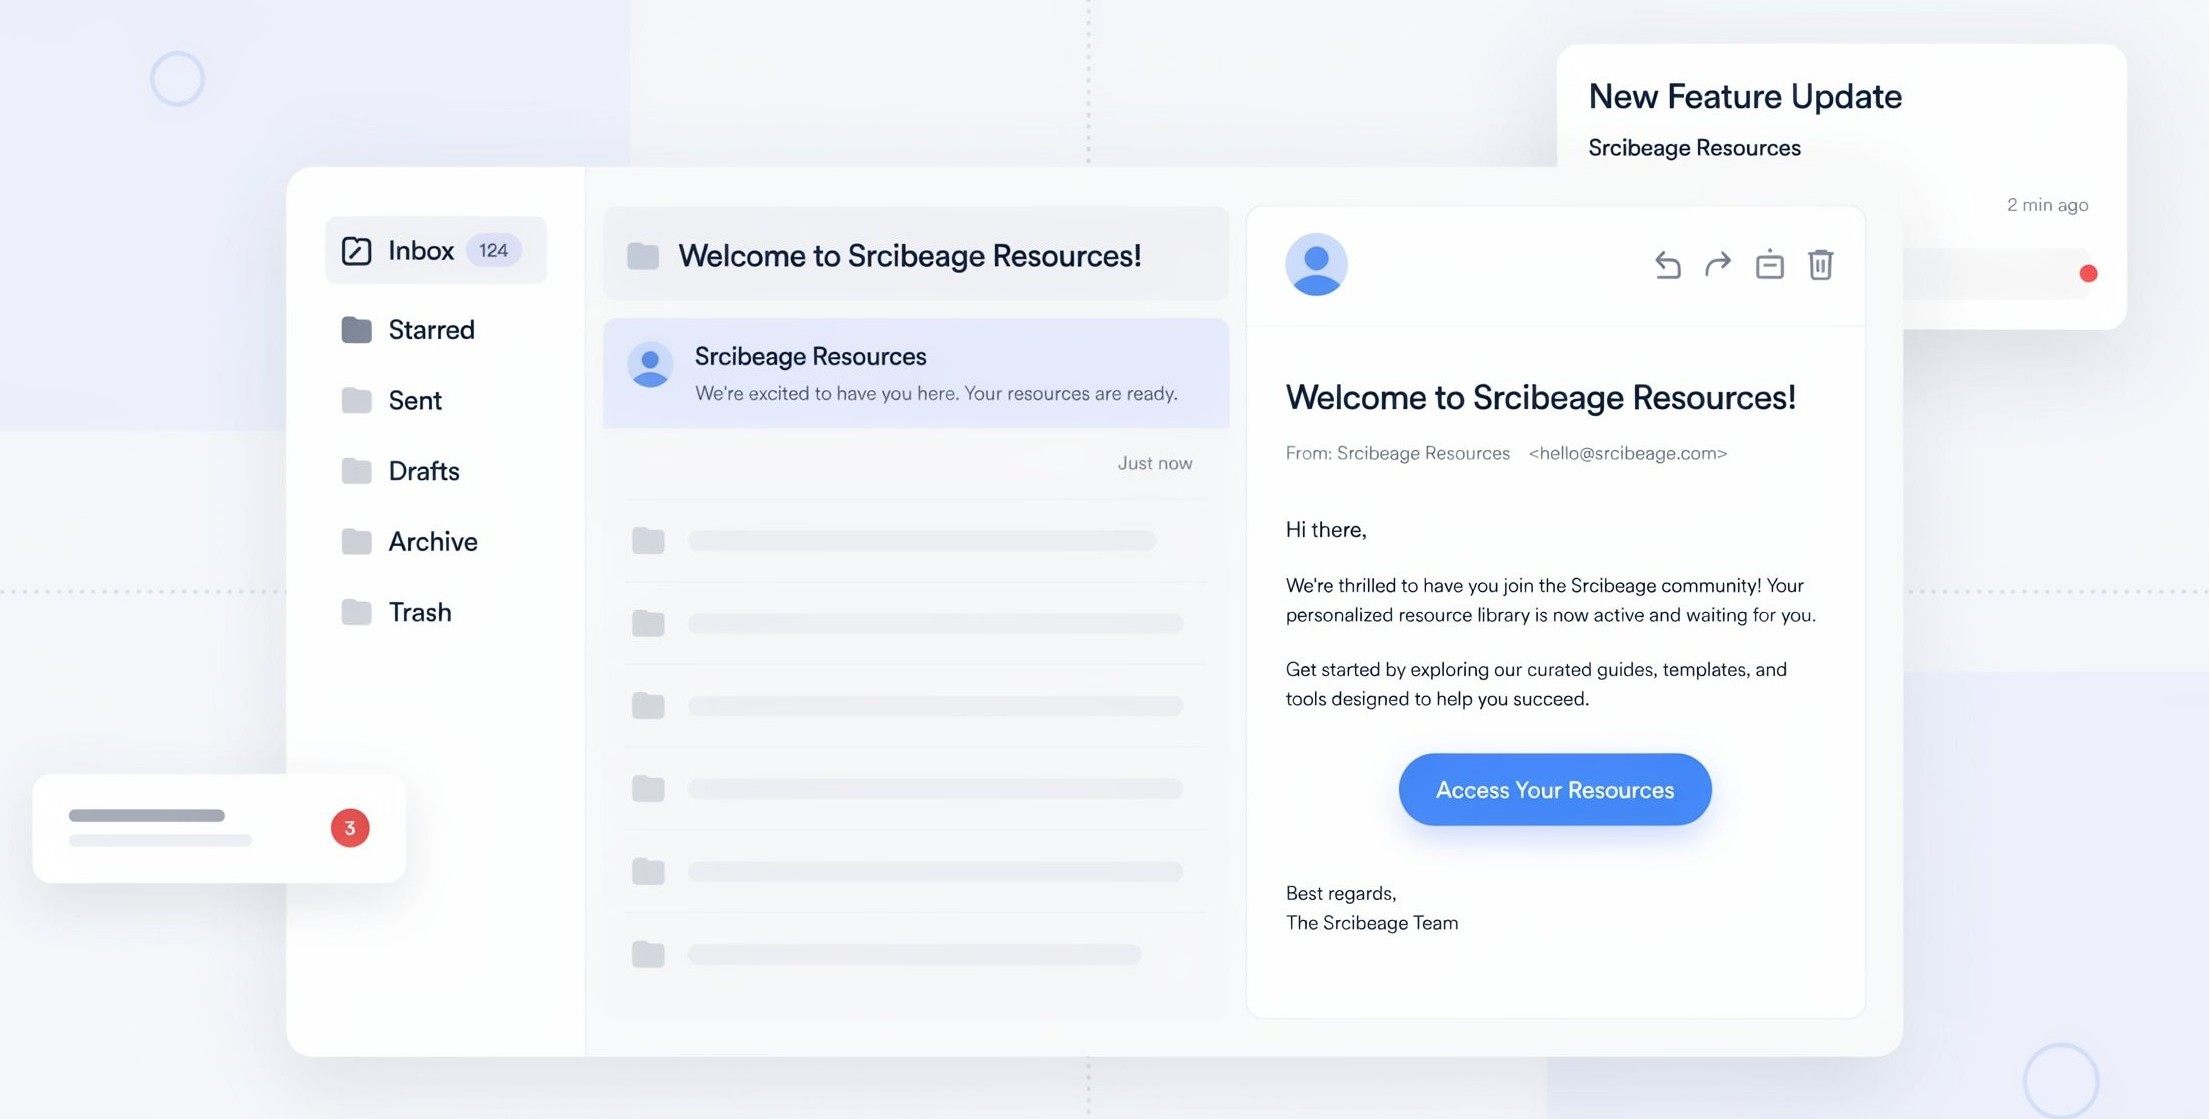The width and height of the screenshot is (2209, 1119).
Task: Click the 'Hi there,' greeting text
Action: pos(1326,529)
